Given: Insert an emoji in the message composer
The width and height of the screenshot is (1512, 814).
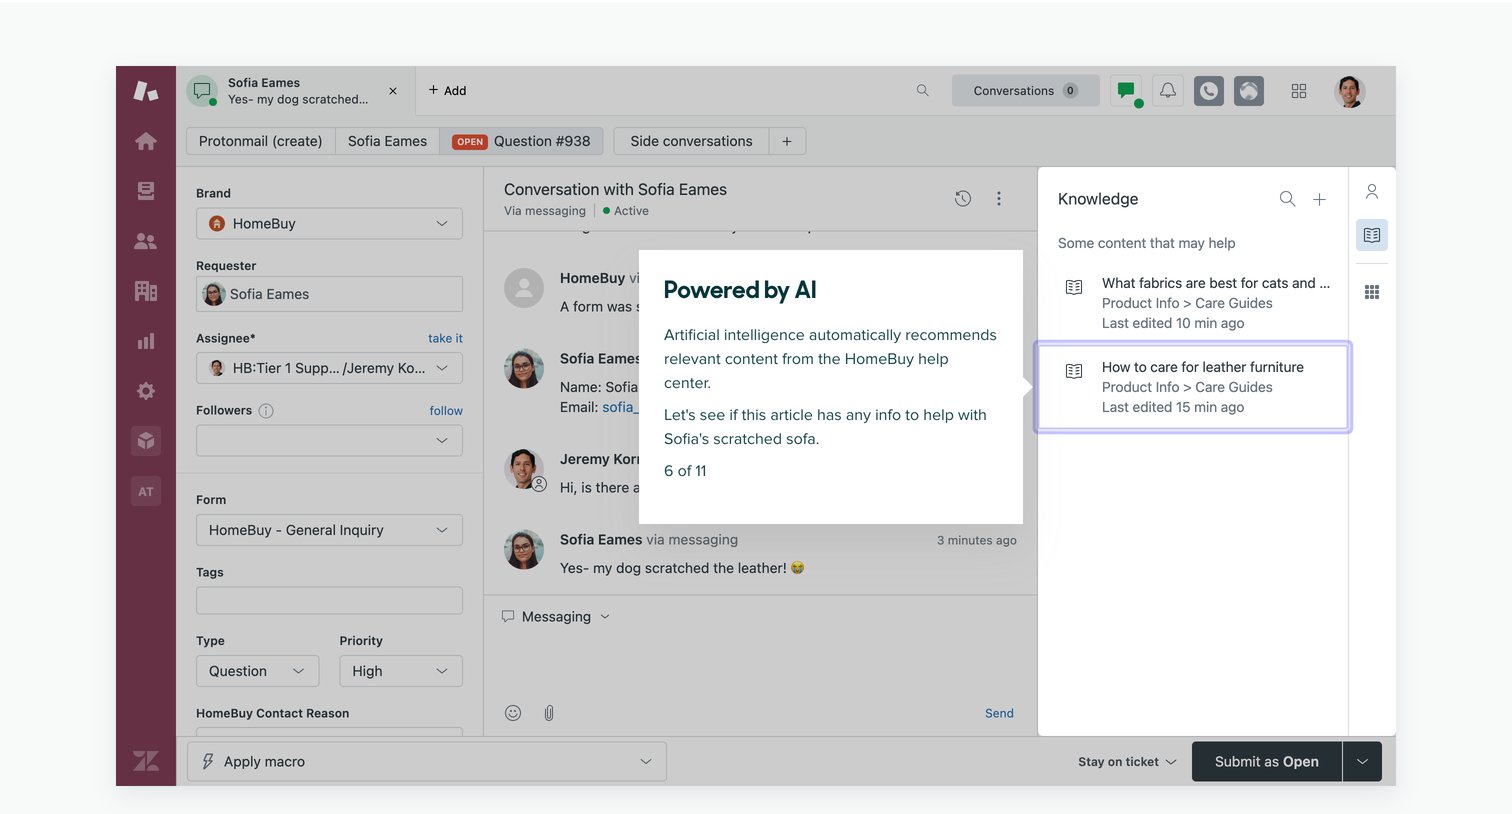Looking at the screenshot, I should click(513, 713).
